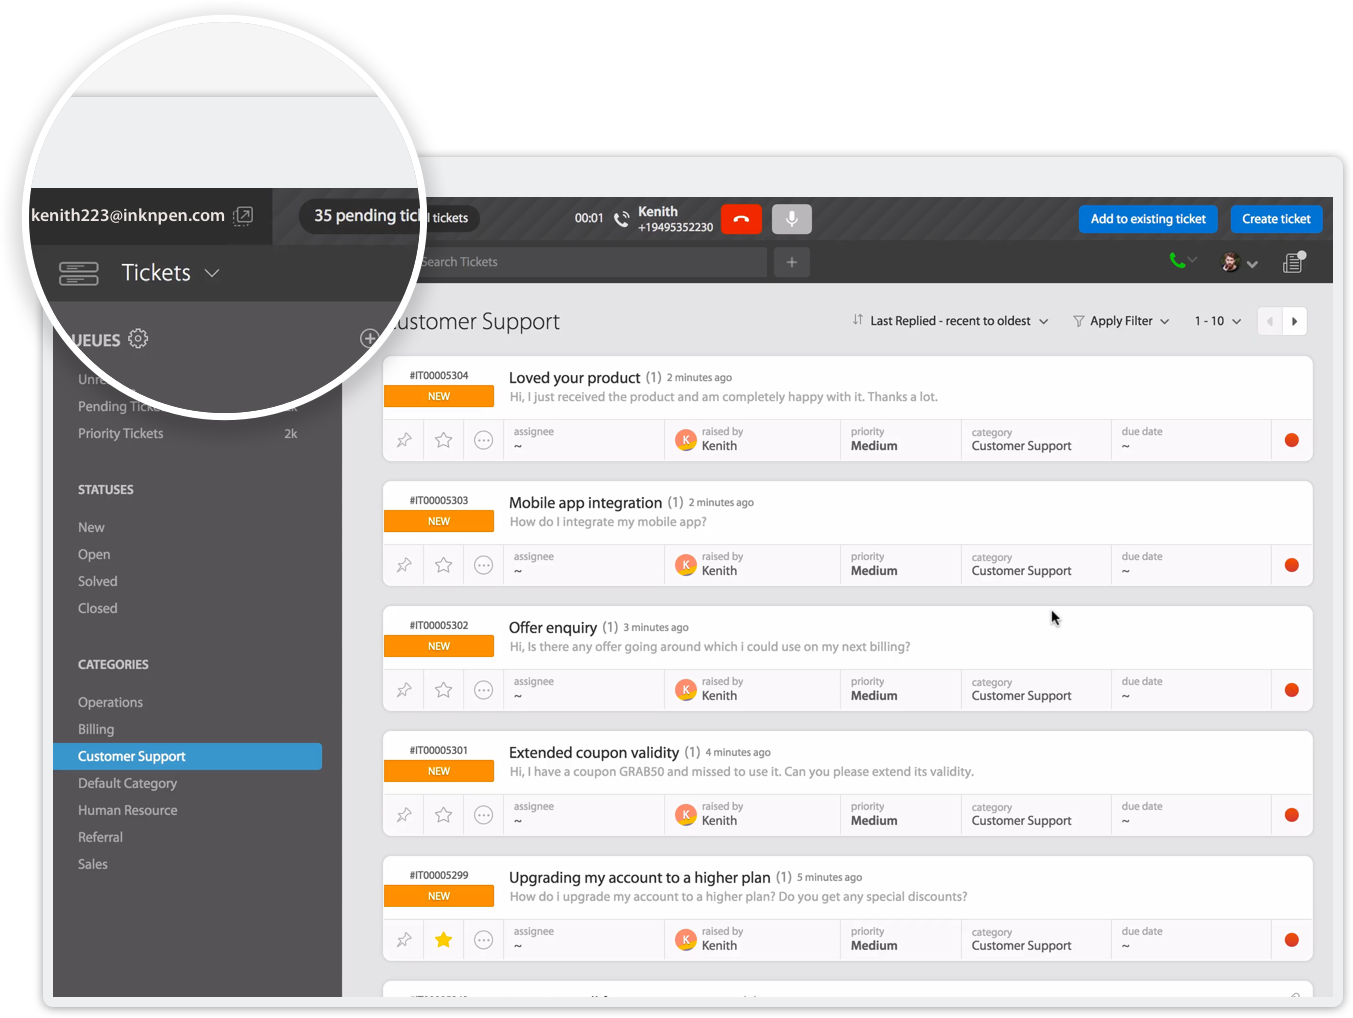Select the Billing category

tap(96, 729)
